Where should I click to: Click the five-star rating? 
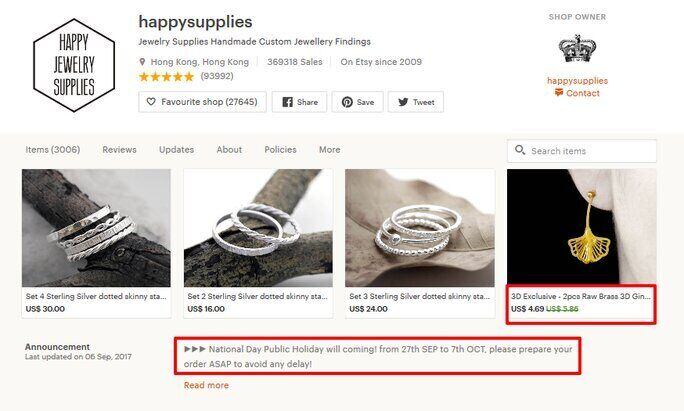click(x=166, y=77)
